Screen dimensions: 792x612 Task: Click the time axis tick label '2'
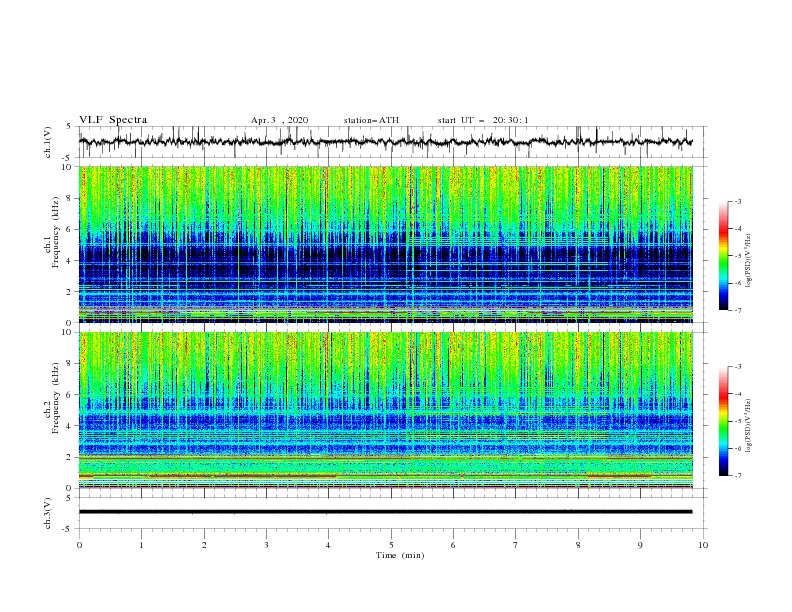coord(204,545)
